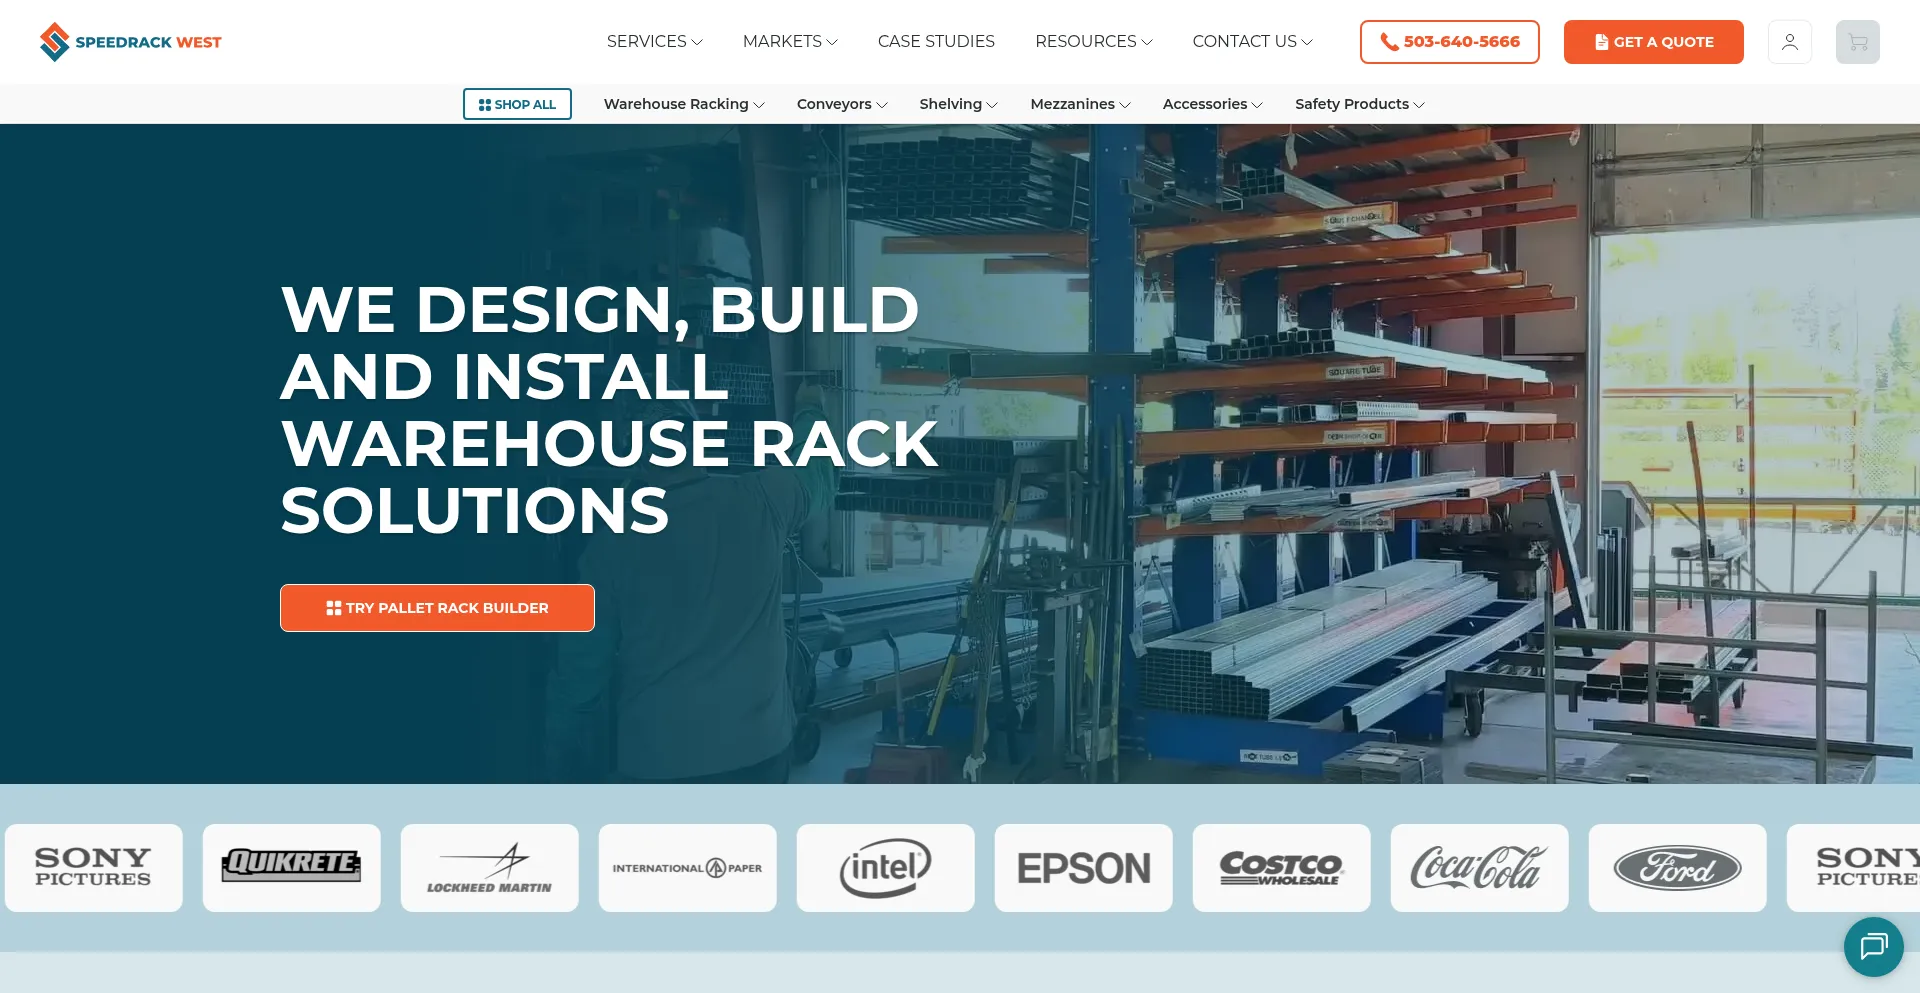Expand the Markets dropdown menu
Viewport: 1920px width, 993px height.
[x=789, y=42]
